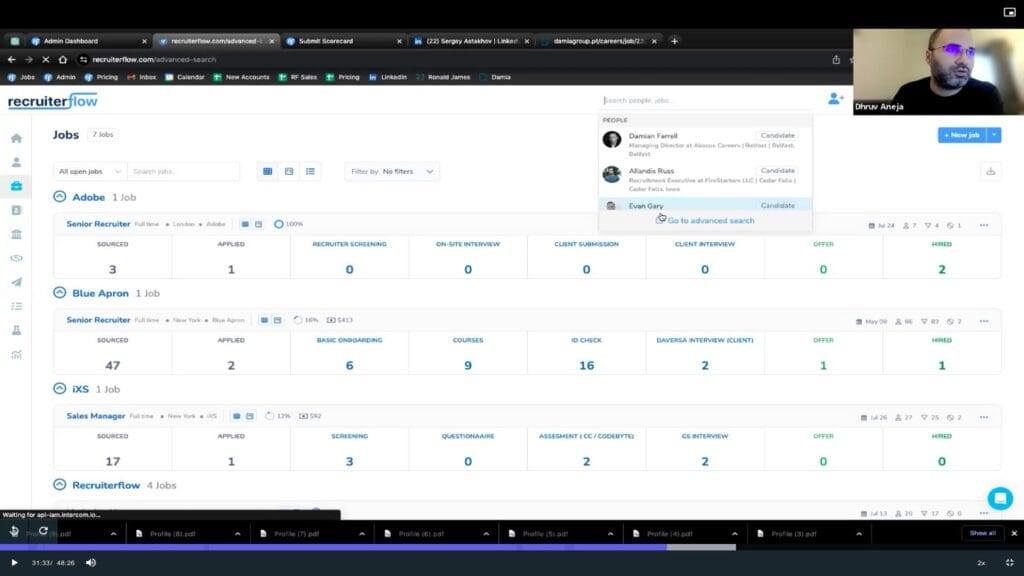Collapse the Adobe company group
The height and width of the screenshot is (576, 1024).
(59, 197)
